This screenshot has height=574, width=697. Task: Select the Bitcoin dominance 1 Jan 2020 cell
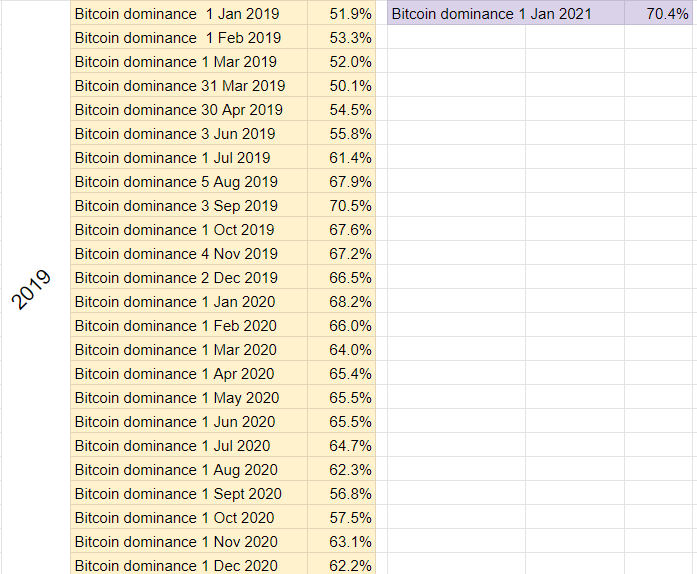[x=189, y=301]
